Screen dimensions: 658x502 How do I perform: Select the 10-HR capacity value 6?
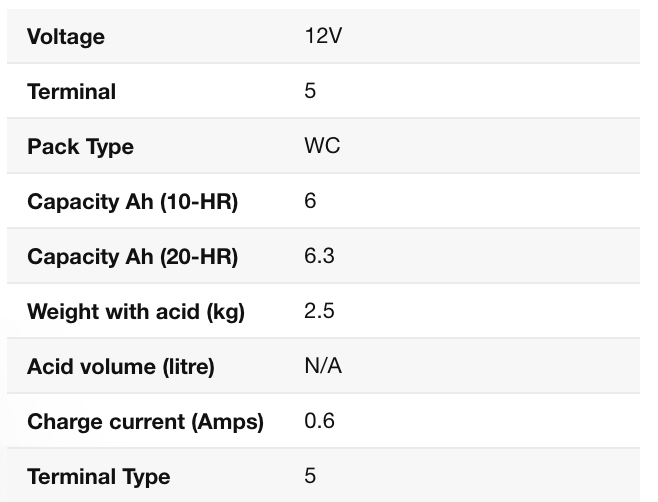[x=310, y=201]
